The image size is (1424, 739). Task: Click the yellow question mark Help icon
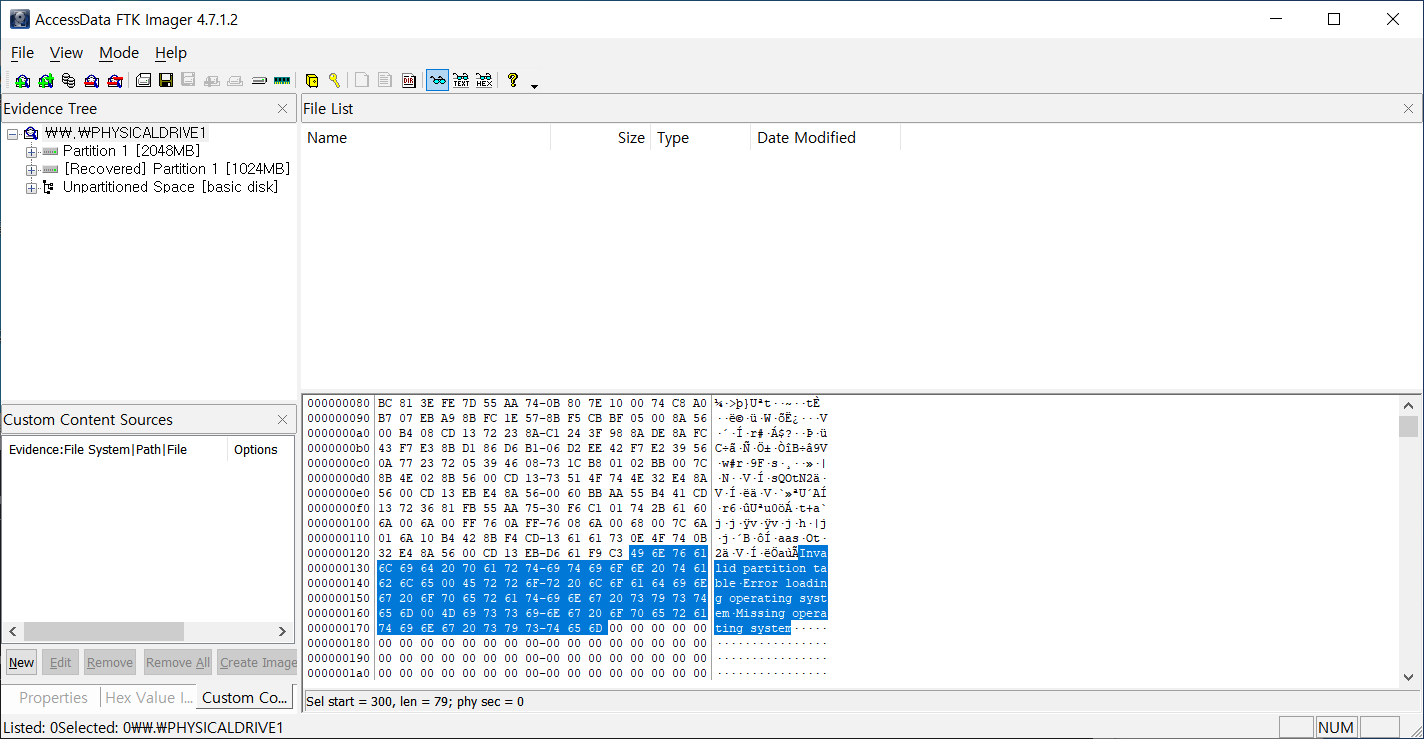[513, 81]
